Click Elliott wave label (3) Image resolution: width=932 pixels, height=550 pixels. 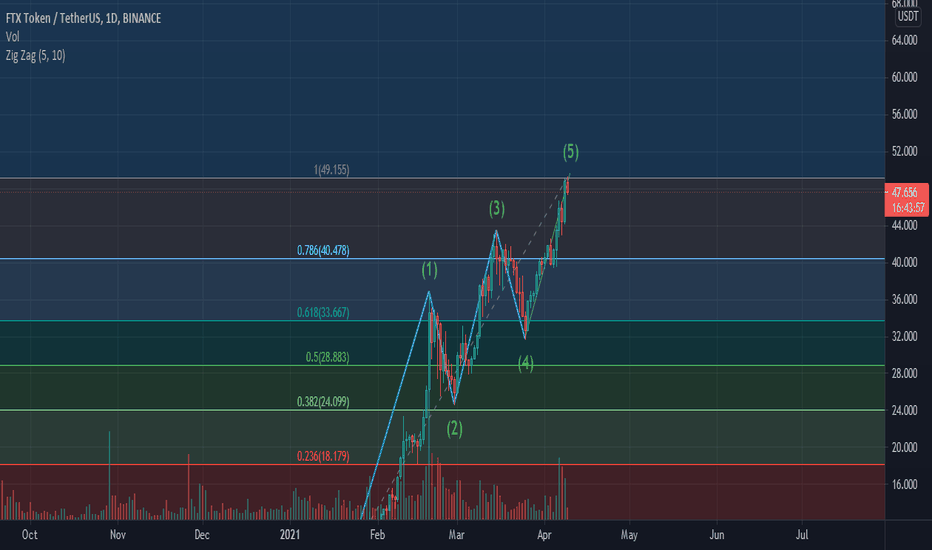click(497, 209)
